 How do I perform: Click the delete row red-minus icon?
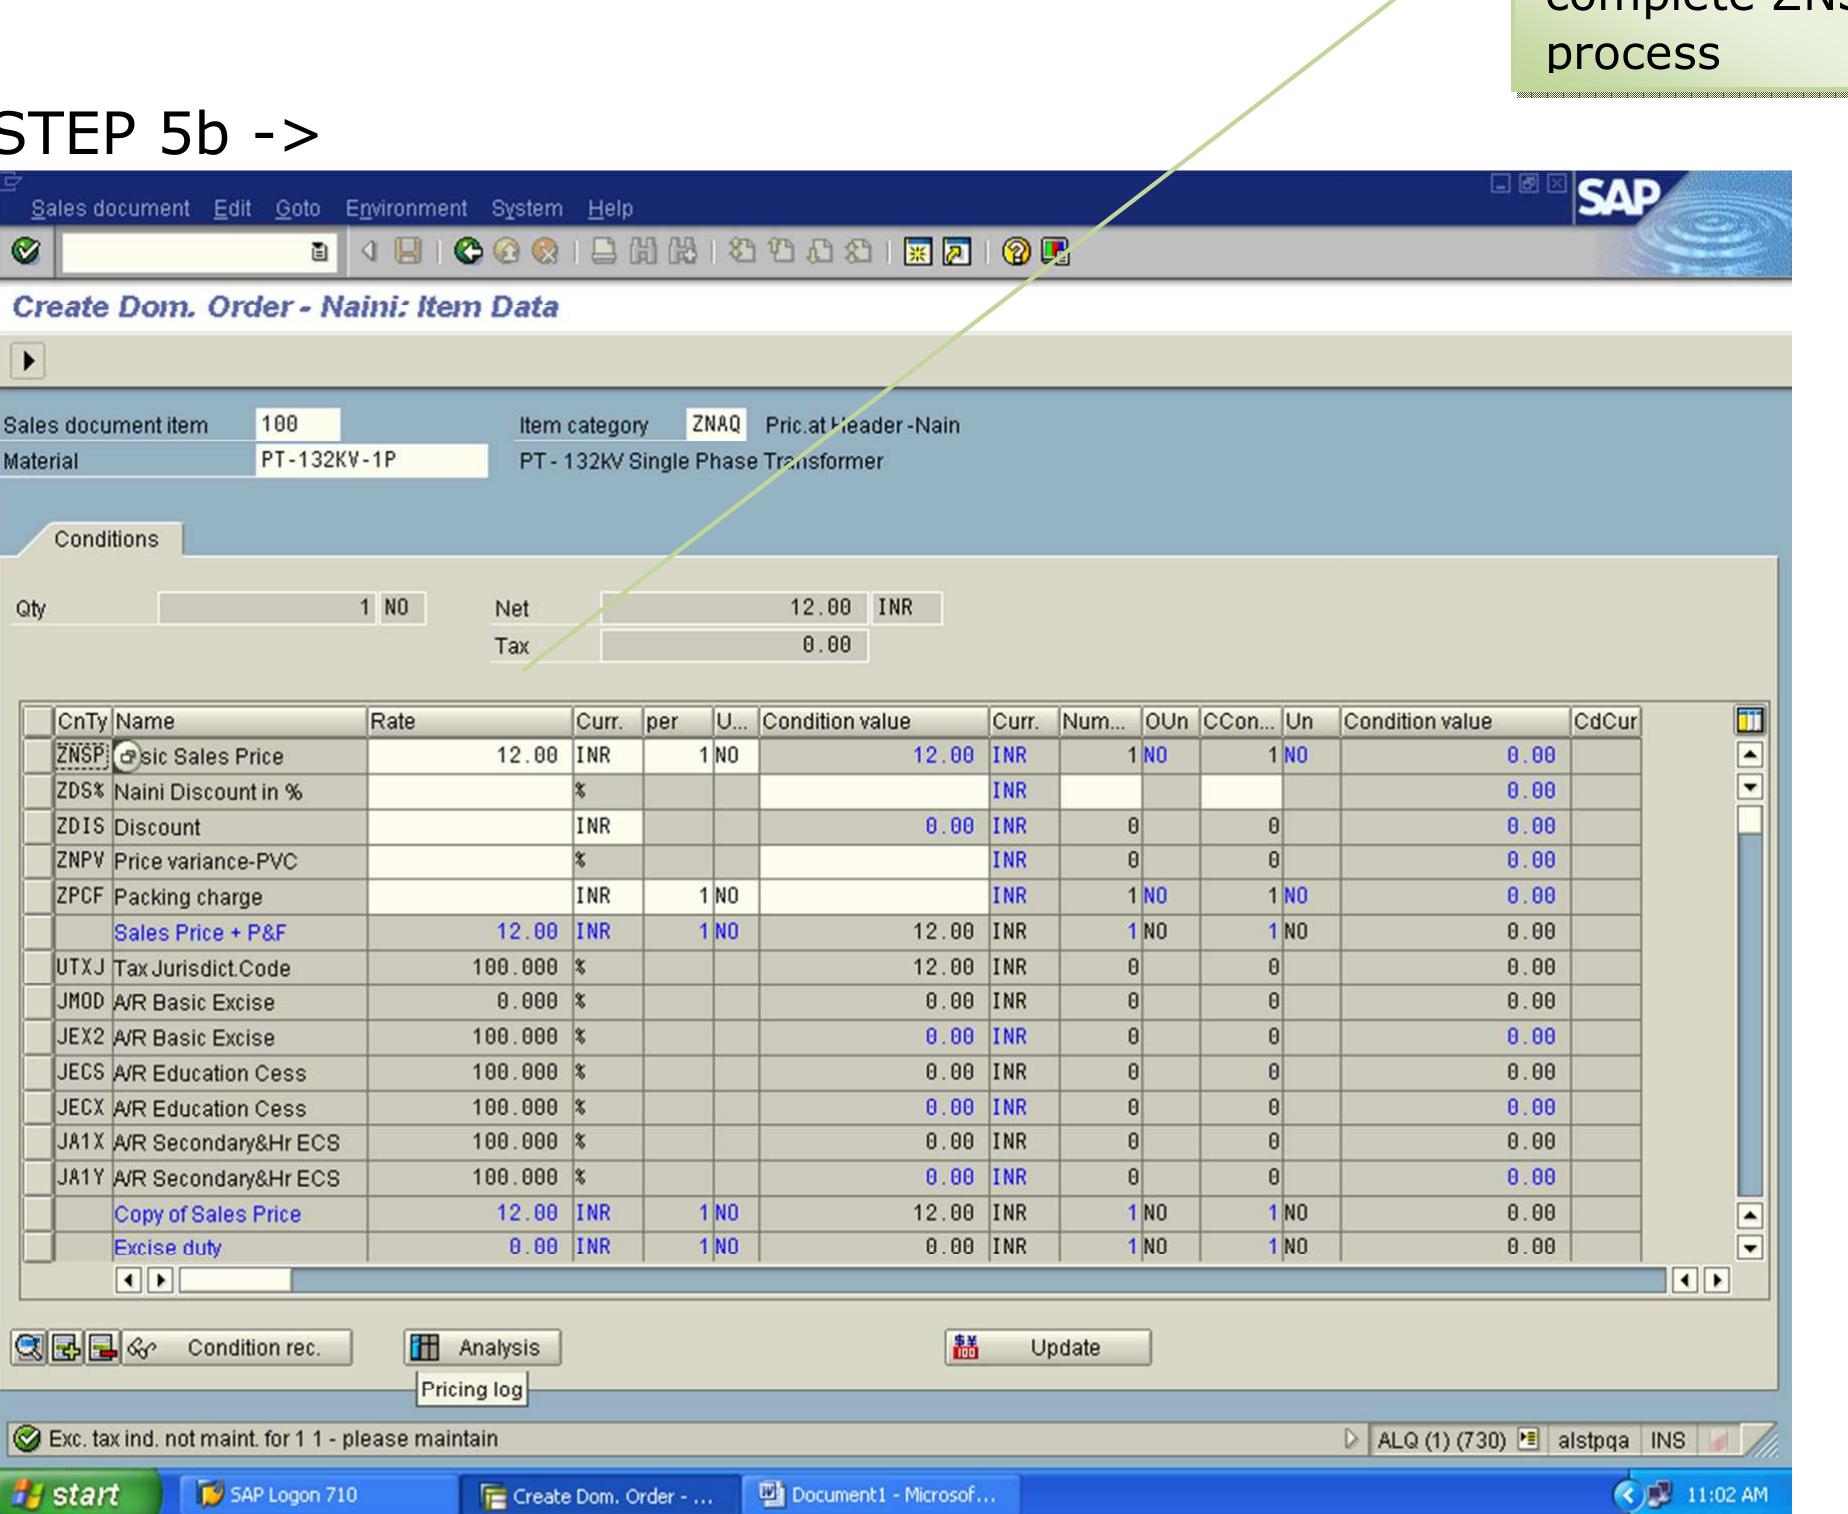[103, 1348]
